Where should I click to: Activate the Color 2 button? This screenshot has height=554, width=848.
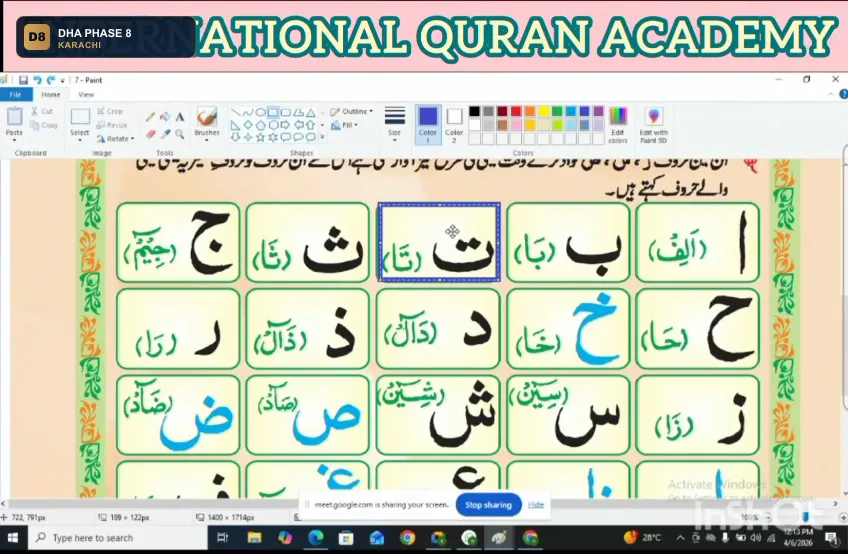click(454, 125)
